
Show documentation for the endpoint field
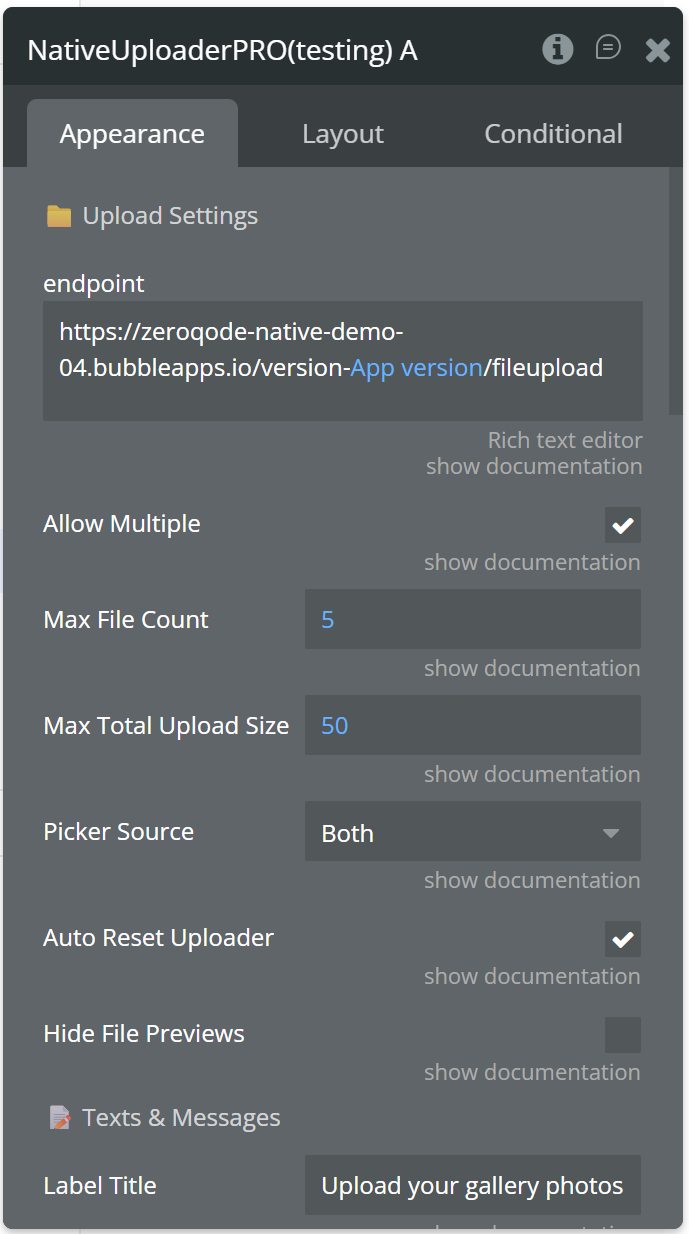[533, 466]
